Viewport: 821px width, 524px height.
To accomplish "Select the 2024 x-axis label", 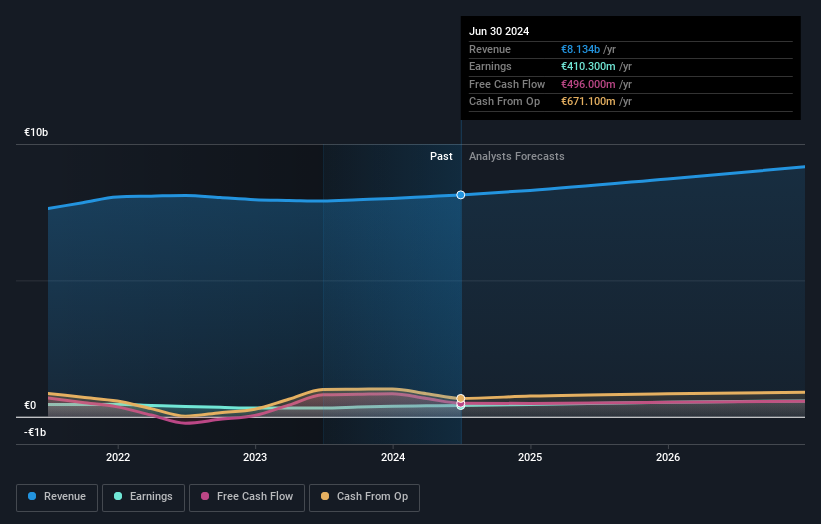I will pyautogui.click(x=393, y=457).
